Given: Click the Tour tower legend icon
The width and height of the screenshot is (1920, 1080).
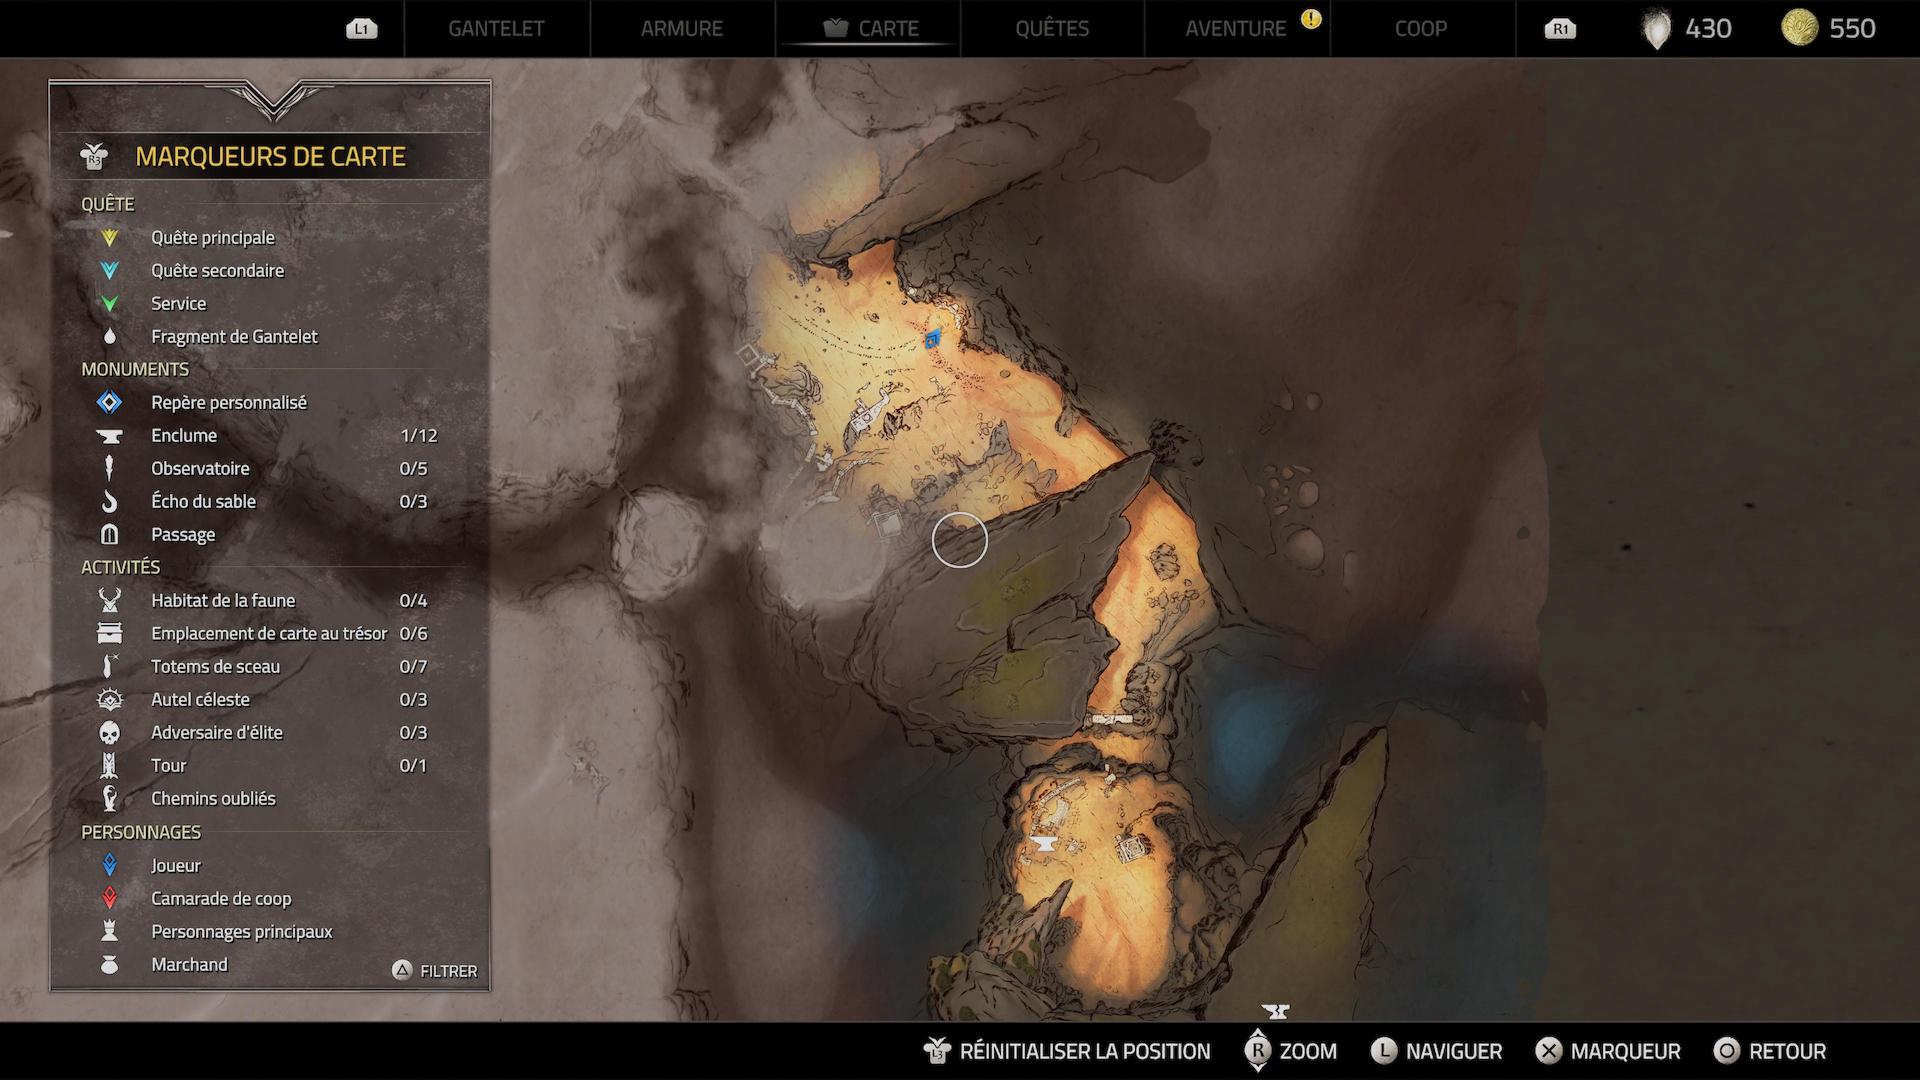Looking at the screenshot, I should (110, 766).
